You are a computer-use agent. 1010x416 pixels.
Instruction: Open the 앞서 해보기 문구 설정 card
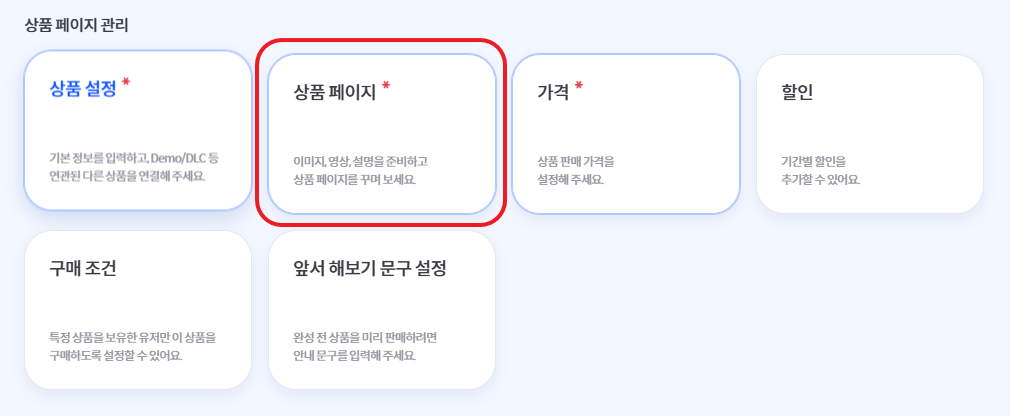coord(382,310)
